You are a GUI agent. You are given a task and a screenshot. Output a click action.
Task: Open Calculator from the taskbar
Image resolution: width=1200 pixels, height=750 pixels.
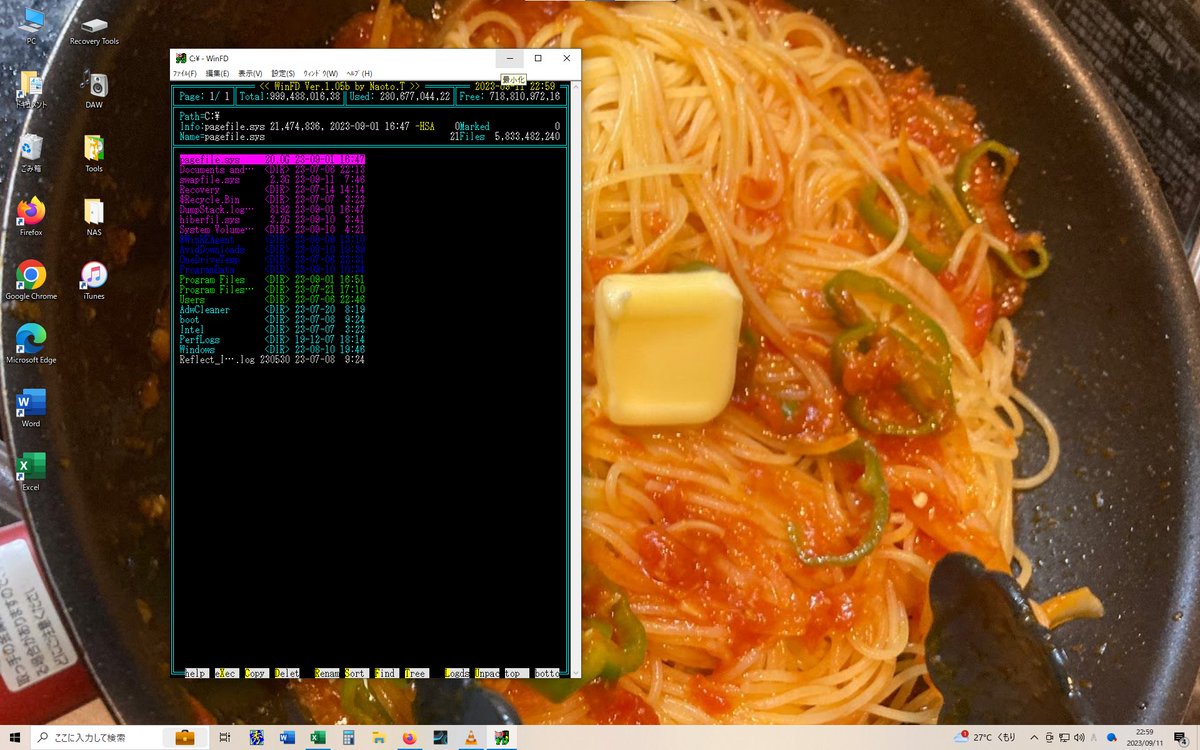point(348,737)
